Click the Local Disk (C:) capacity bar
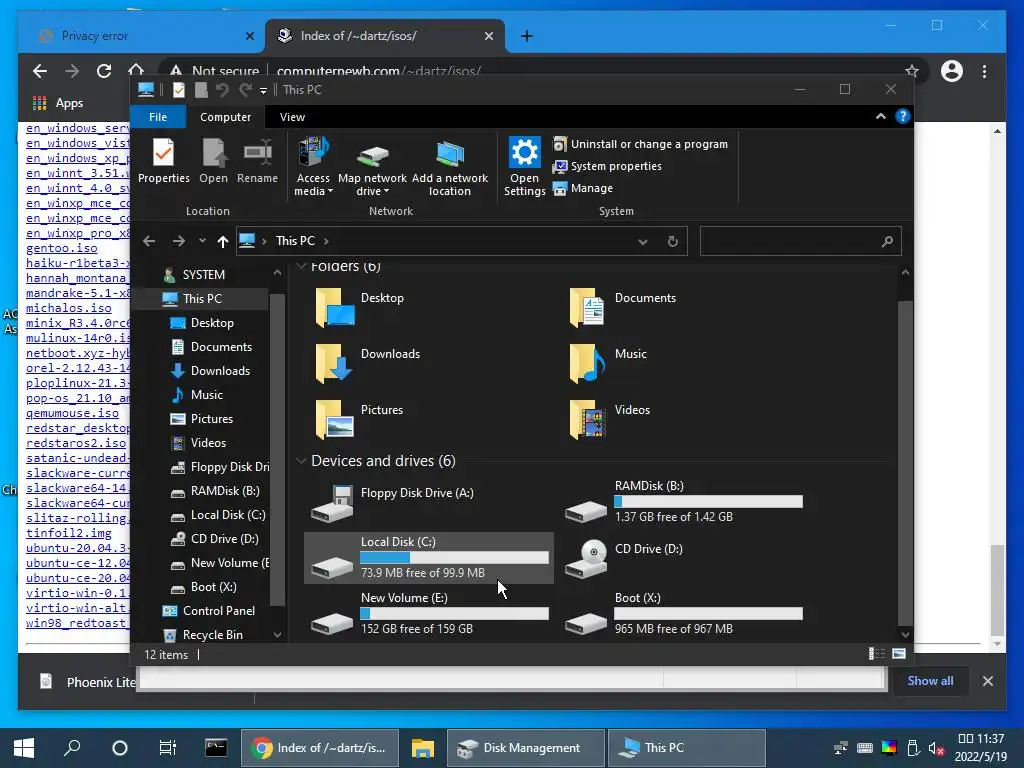Image resolution: width=1024 pixels, height=768 pixels. (455, 558)
